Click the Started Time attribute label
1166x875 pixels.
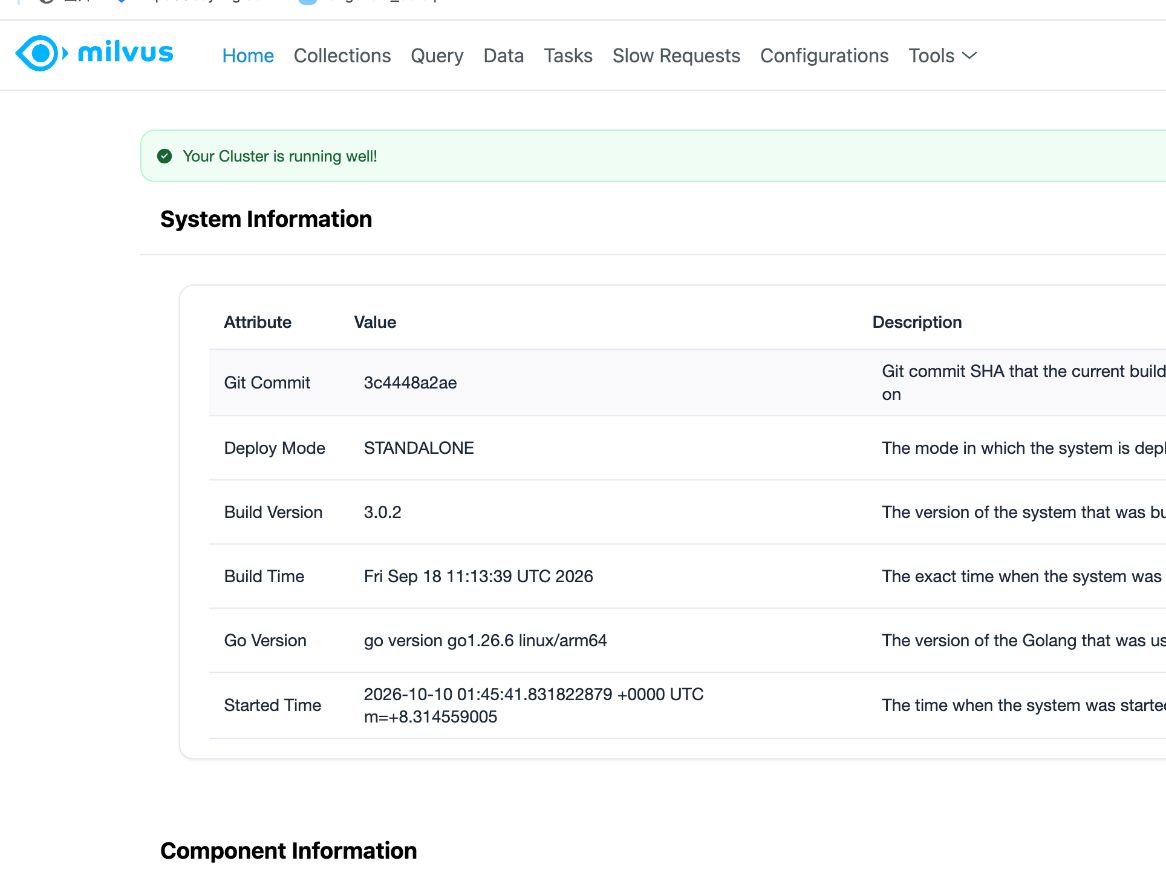[x=272, y=706]
